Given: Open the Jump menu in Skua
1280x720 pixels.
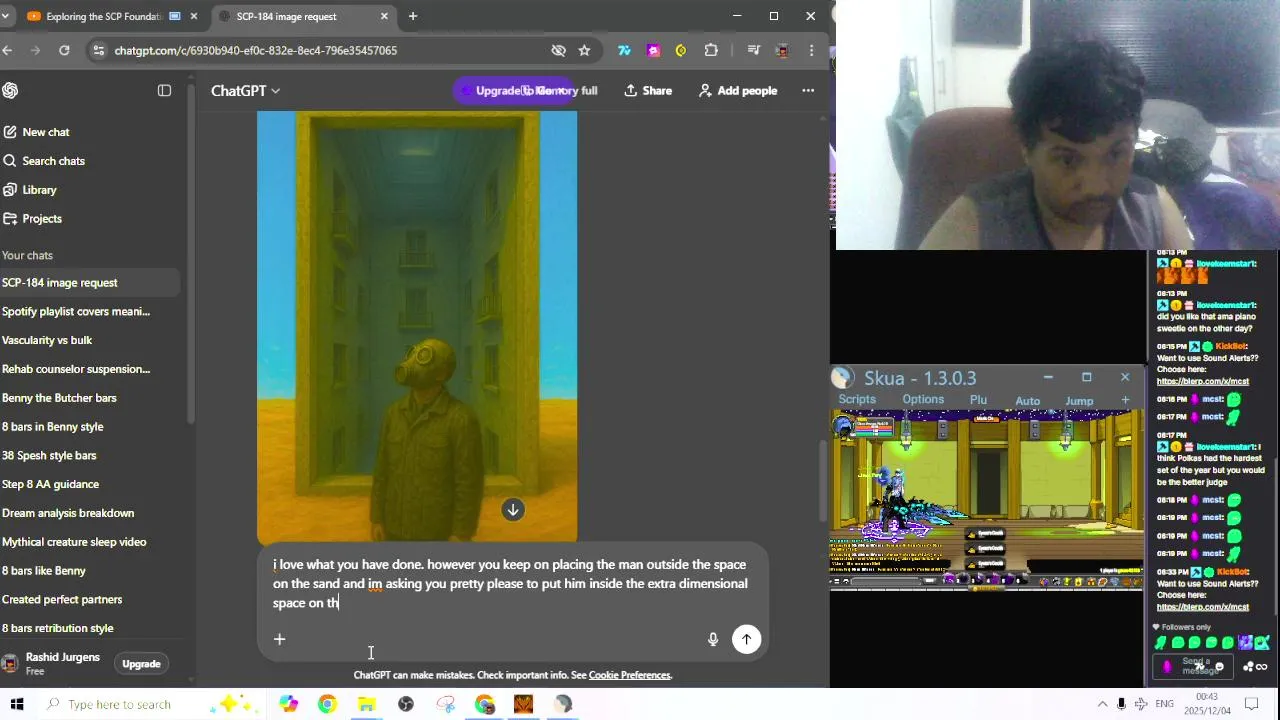Looking at the screenshot, I should coord(1079,400).
